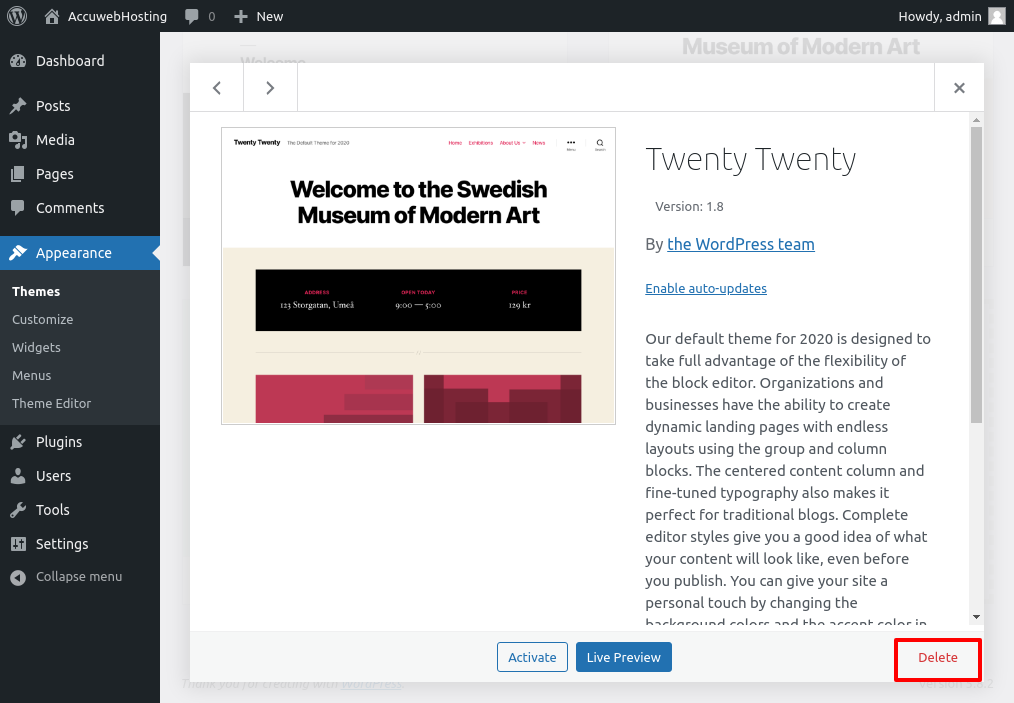Click the description scrollbar down arrow
The height and width of the screenshot is (703, 1014).
pos(976,617)
